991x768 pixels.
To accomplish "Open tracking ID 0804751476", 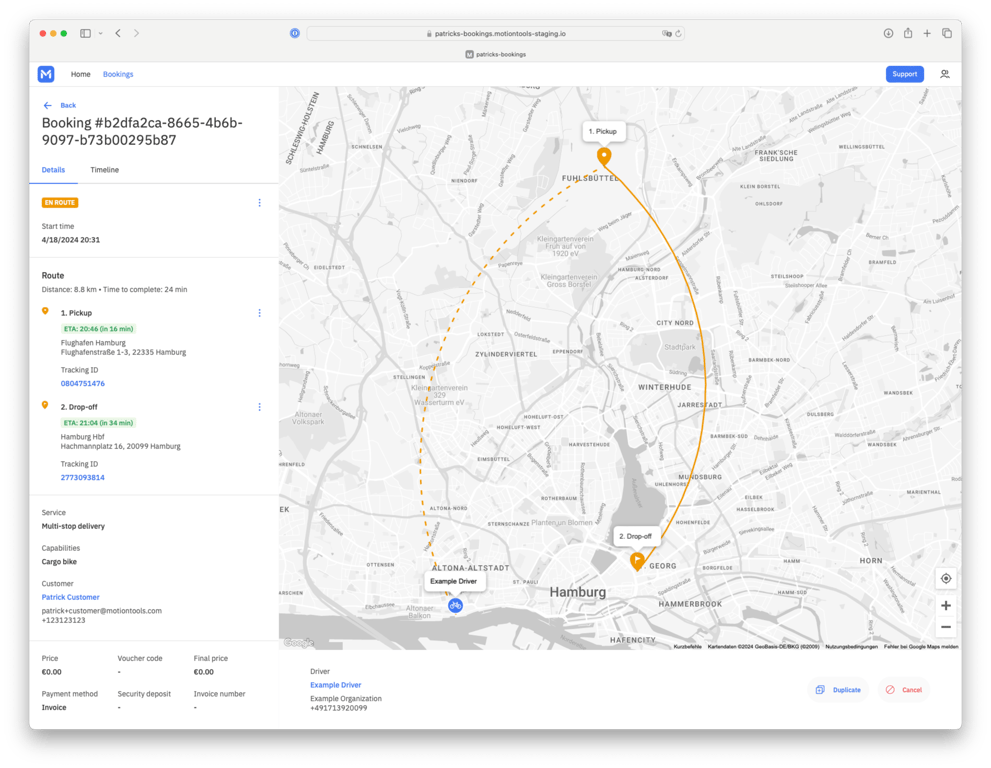I will coord(83,384).
